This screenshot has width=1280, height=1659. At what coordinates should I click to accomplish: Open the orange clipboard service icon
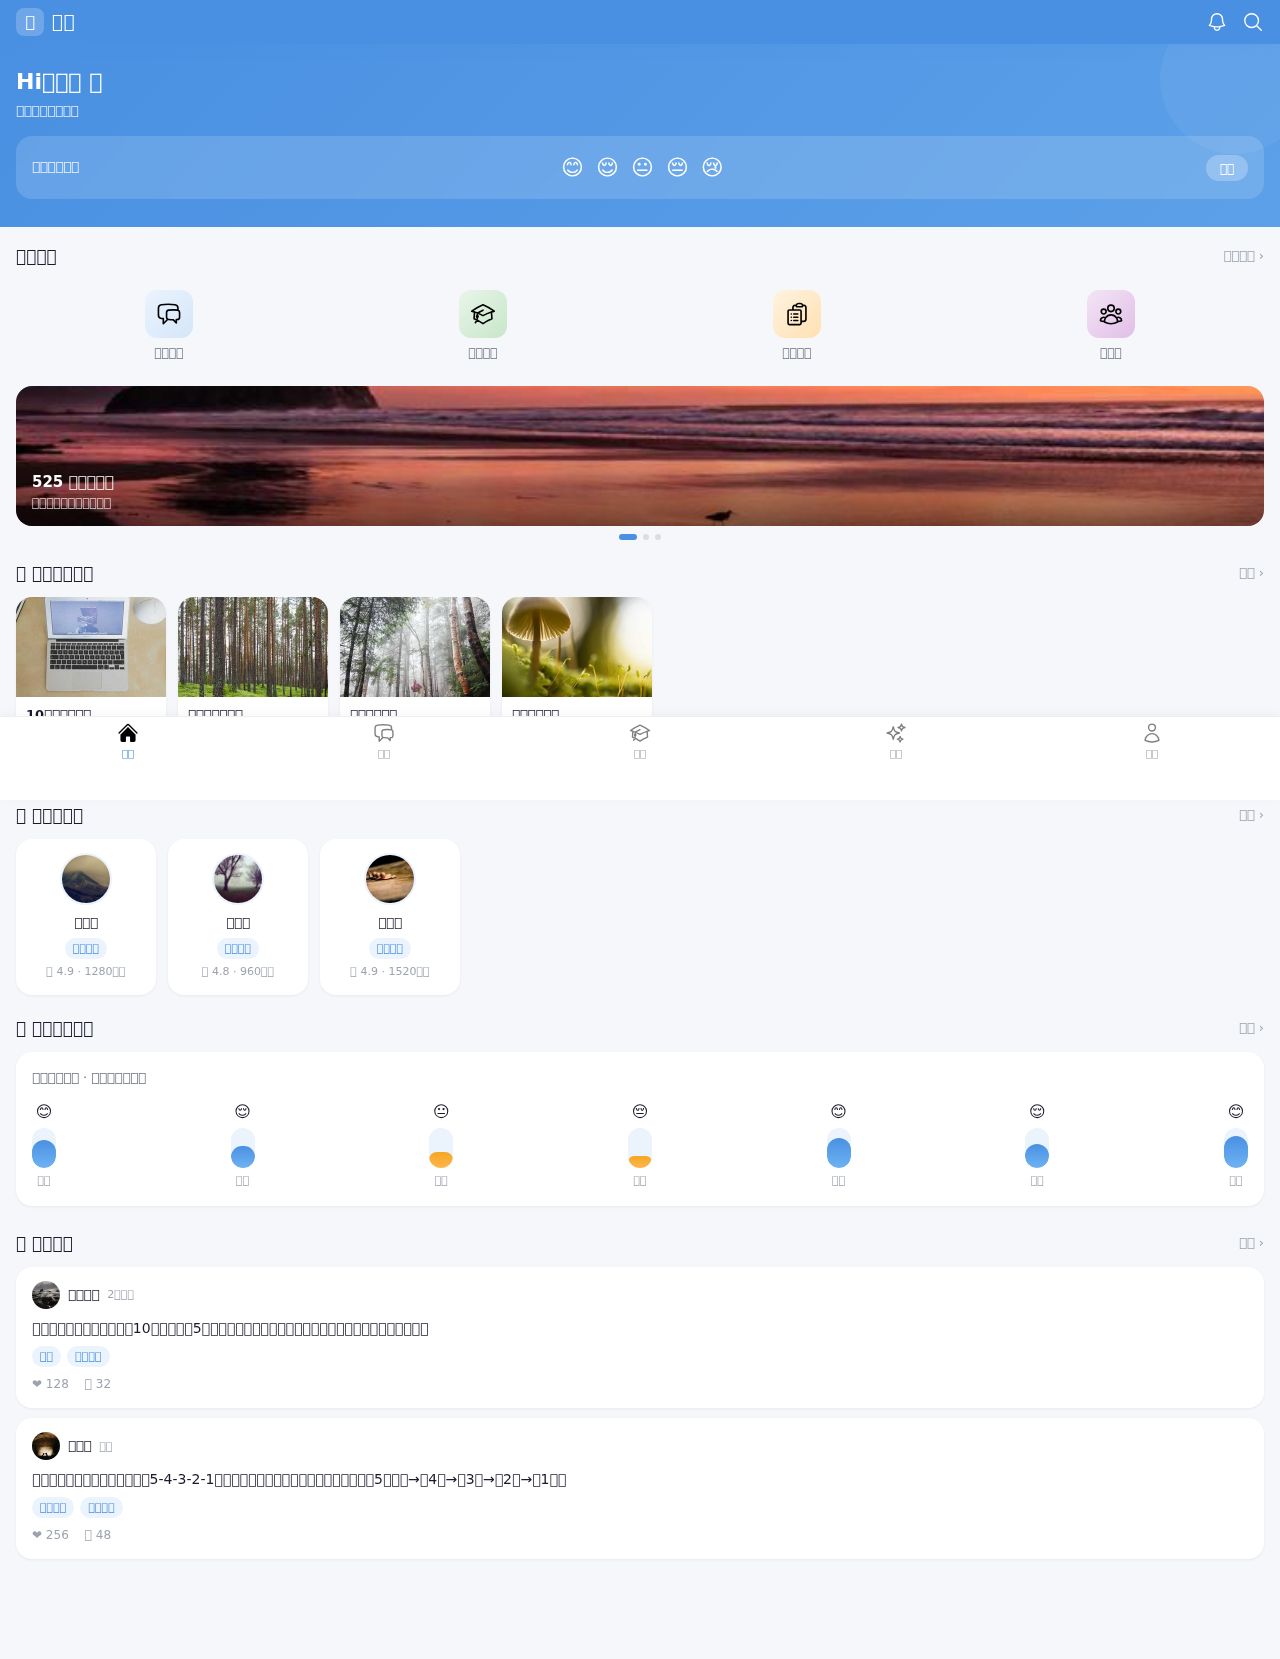coord(797,314)
